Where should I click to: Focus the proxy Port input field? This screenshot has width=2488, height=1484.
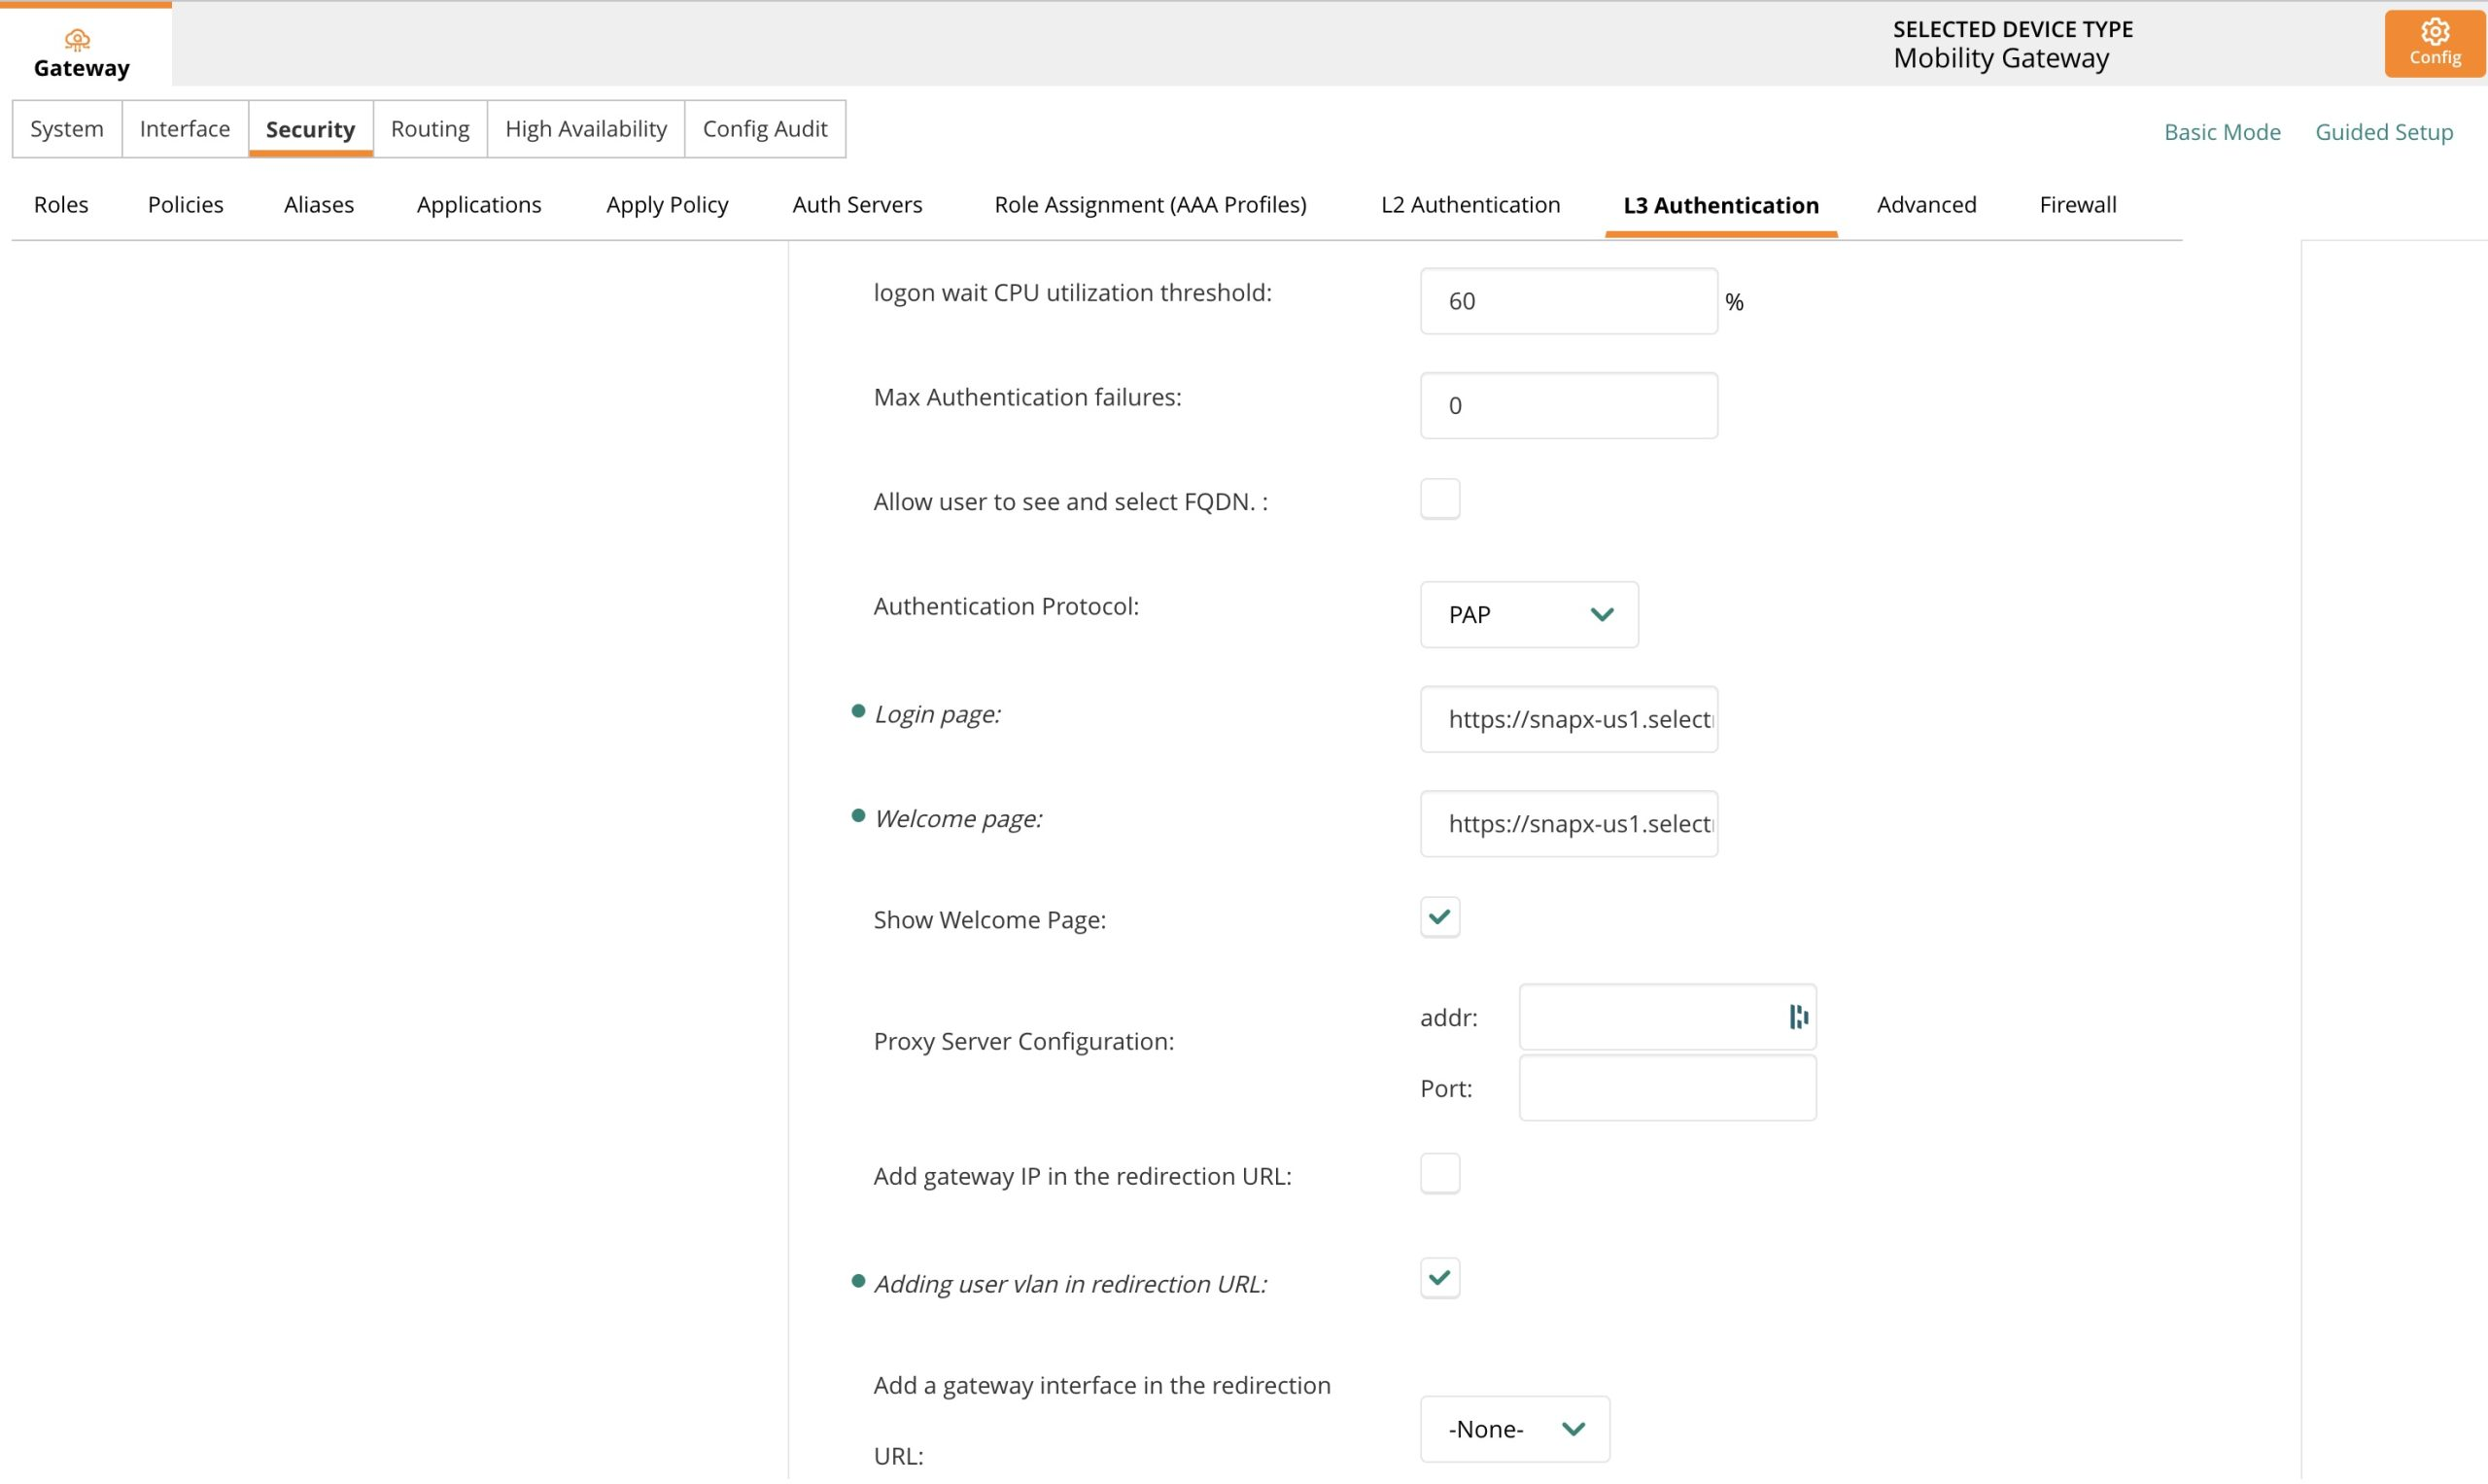point(1666,1088)
